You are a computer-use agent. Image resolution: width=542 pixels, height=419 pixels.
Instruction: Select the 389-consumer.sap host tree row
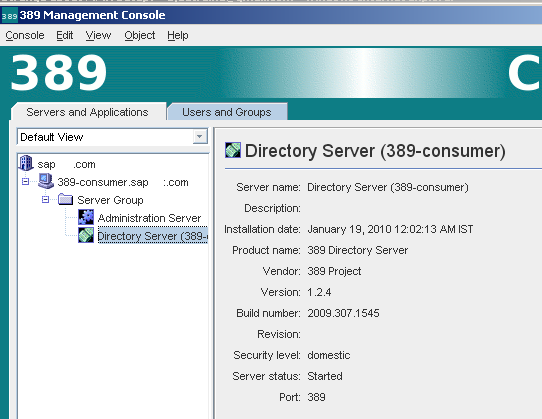point(123,182)
